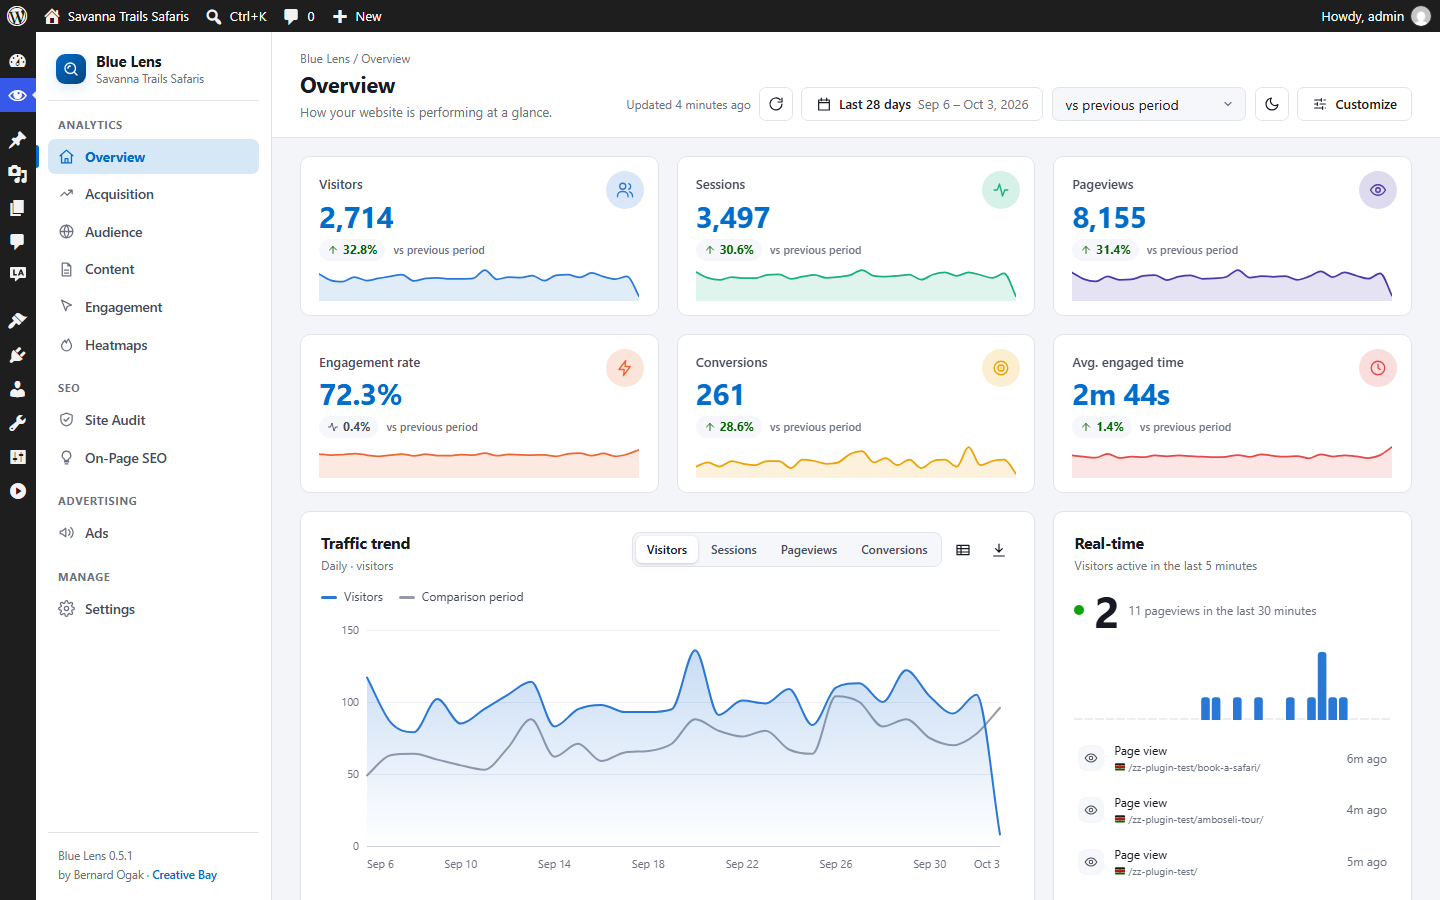Viewport: 1440px width, 900px height.
Task: Click the tallest real-time bar
Action: (x=1322, y=686)
